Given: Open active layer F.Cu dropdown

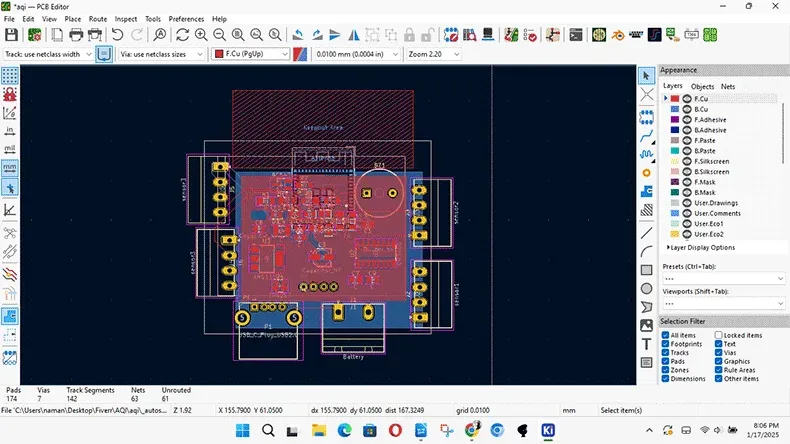Looking at the screenshot, I should pyautogui.click(x=250, y=54).
